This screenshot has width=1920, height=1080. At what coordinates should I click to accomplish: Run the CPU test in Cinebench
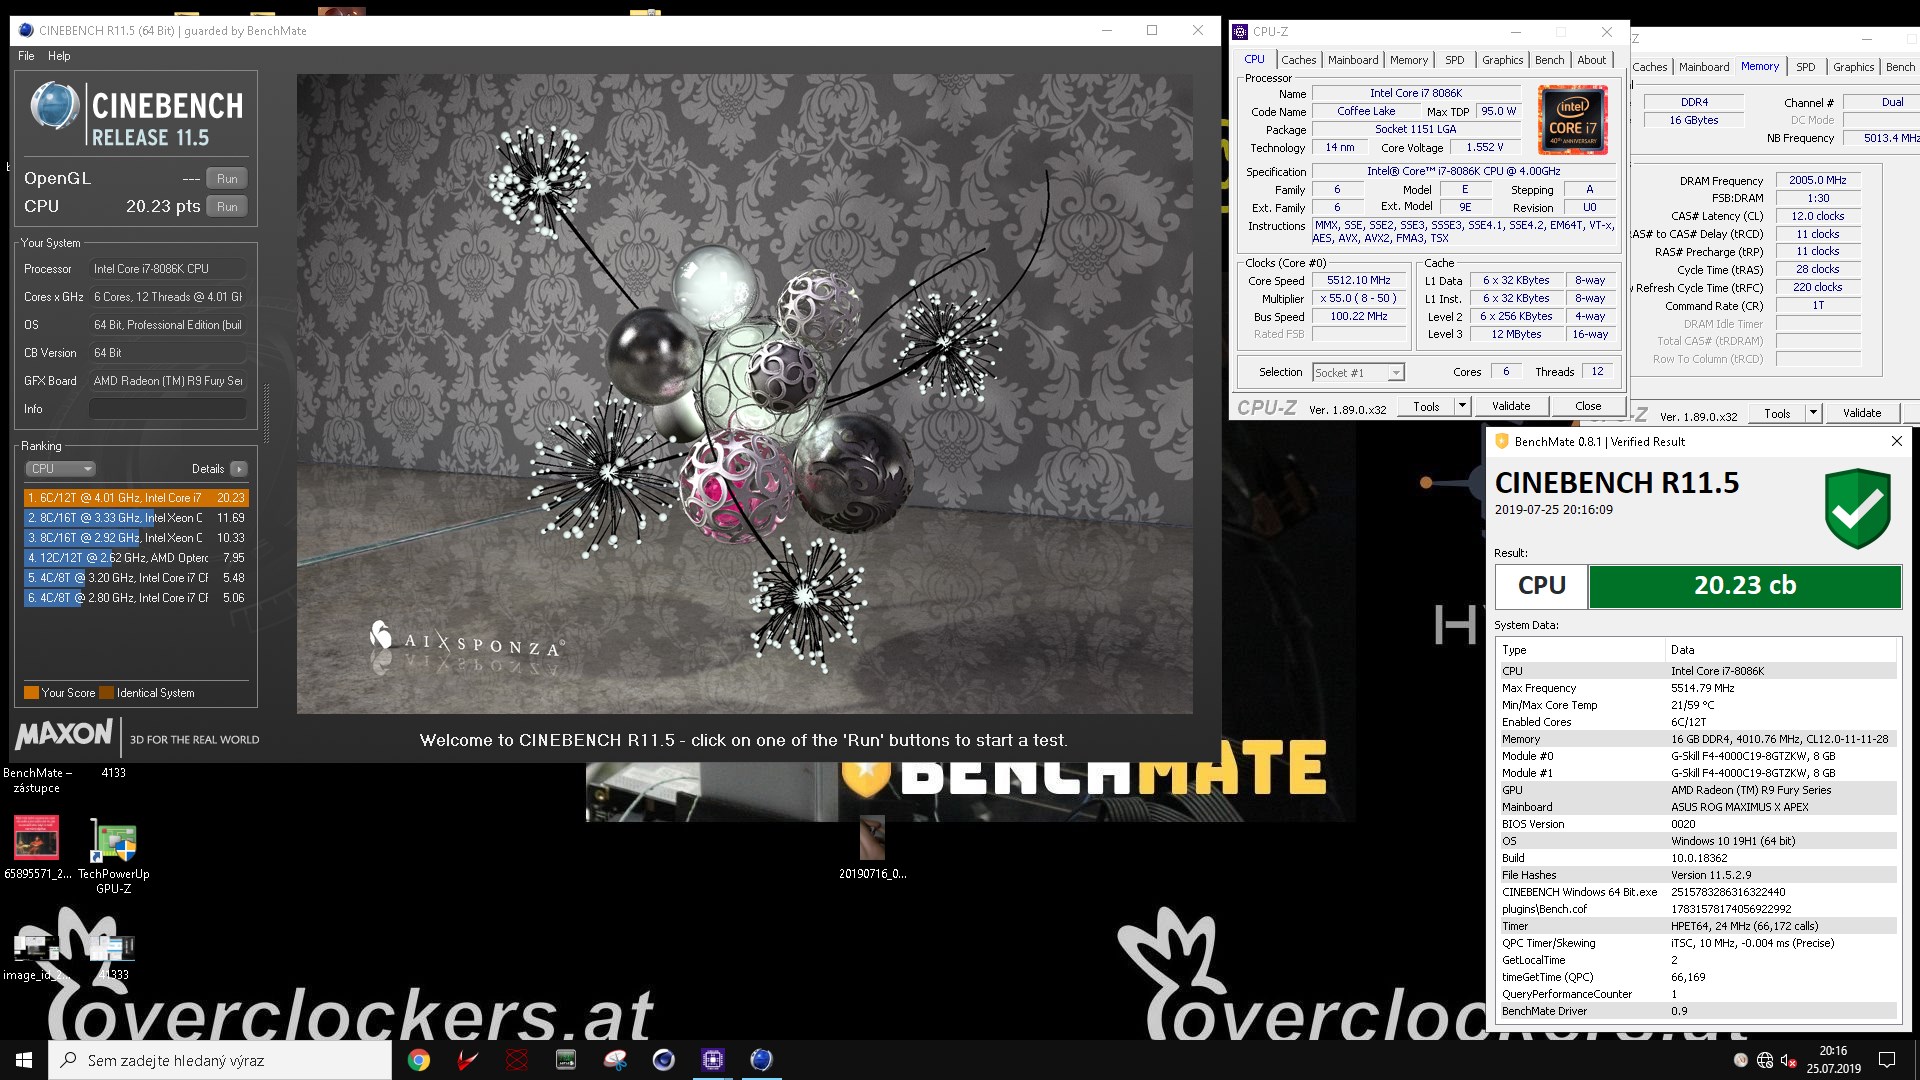227,207
